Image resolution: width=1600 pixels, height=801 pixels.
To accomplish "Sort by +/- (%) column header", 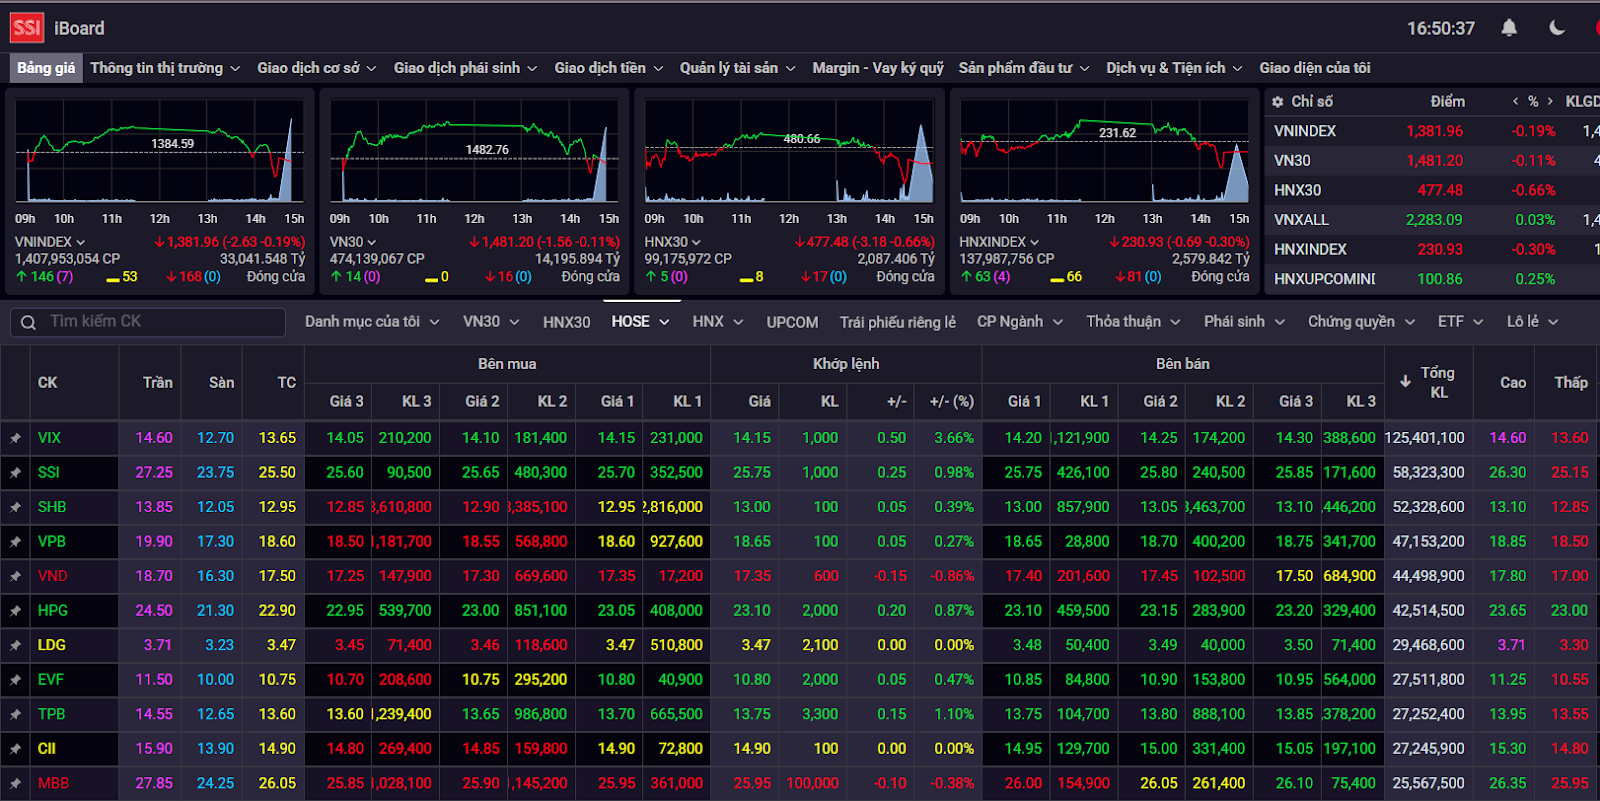I will (x=951, y=401).
